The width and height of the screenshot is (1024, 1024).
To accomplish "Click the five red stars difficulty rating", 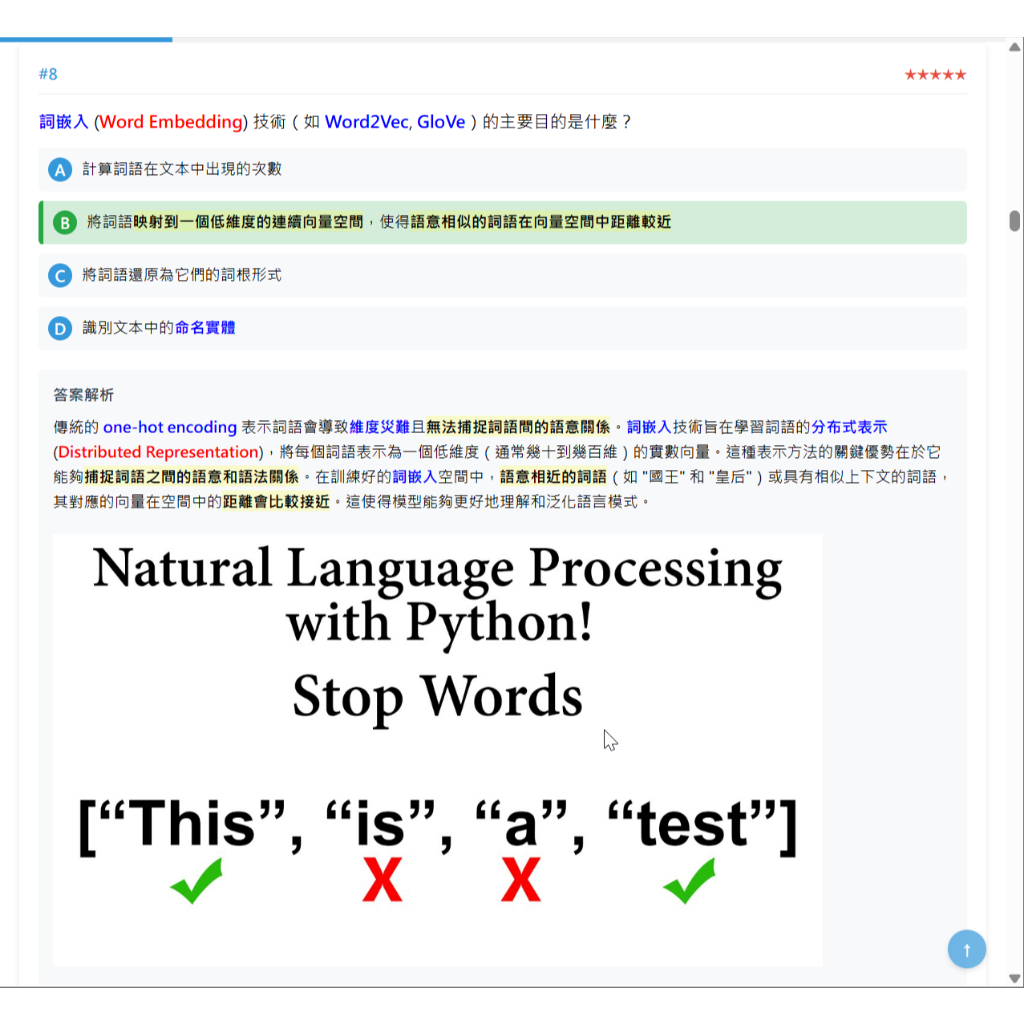I will pyautogui.click(x=934, y=75).
